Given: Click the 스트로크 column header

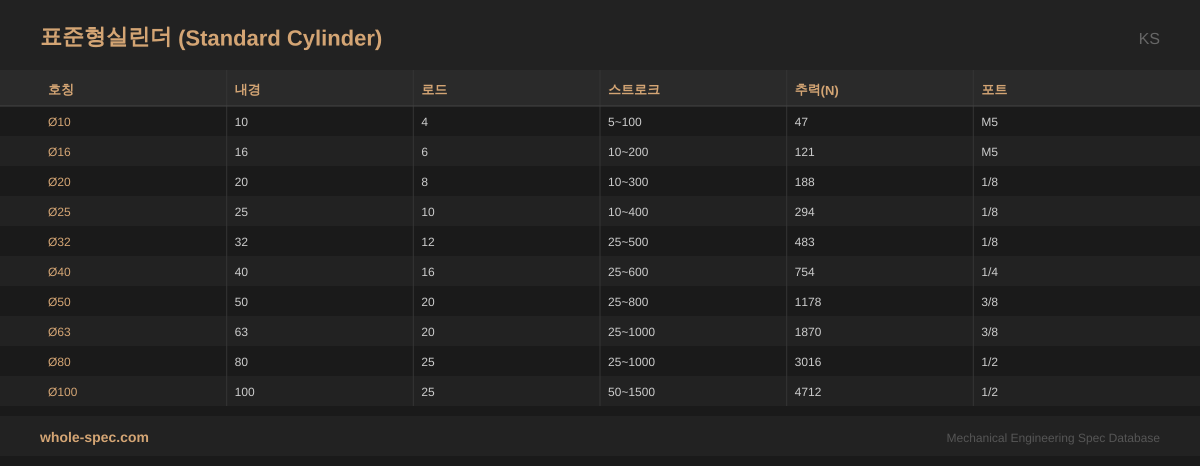Looking at the screenshot, I should [x=634, y=90].
